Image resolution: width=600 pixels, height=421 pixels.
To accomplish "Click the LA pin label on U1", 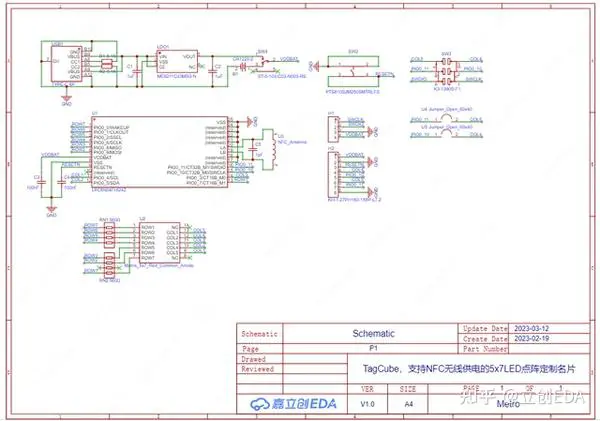I will coord(223,147).
